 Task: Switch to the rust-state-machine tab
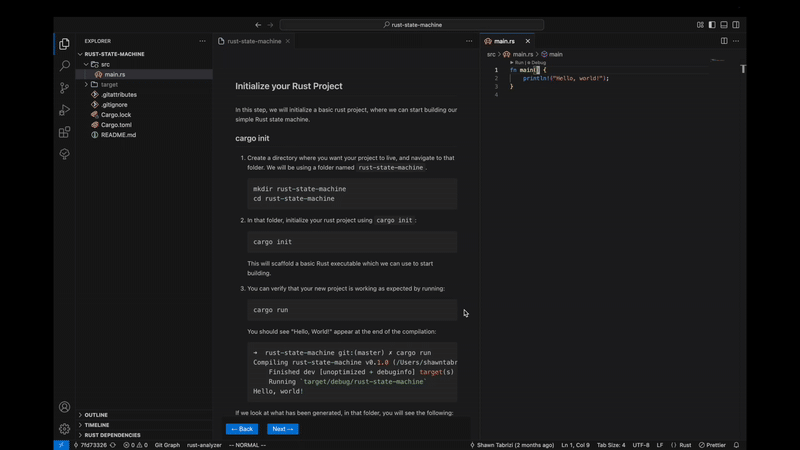pos(253,41)
